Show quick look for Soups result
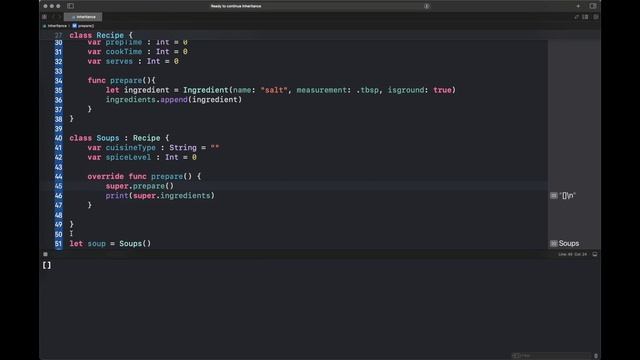640x360 pixels. click(554, 243)
